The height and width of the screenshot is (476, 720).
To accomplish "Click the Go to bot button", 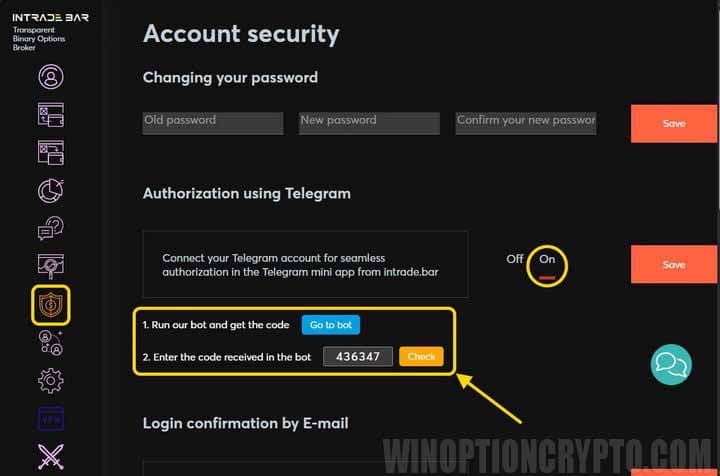I will click(x=331, y=325).
